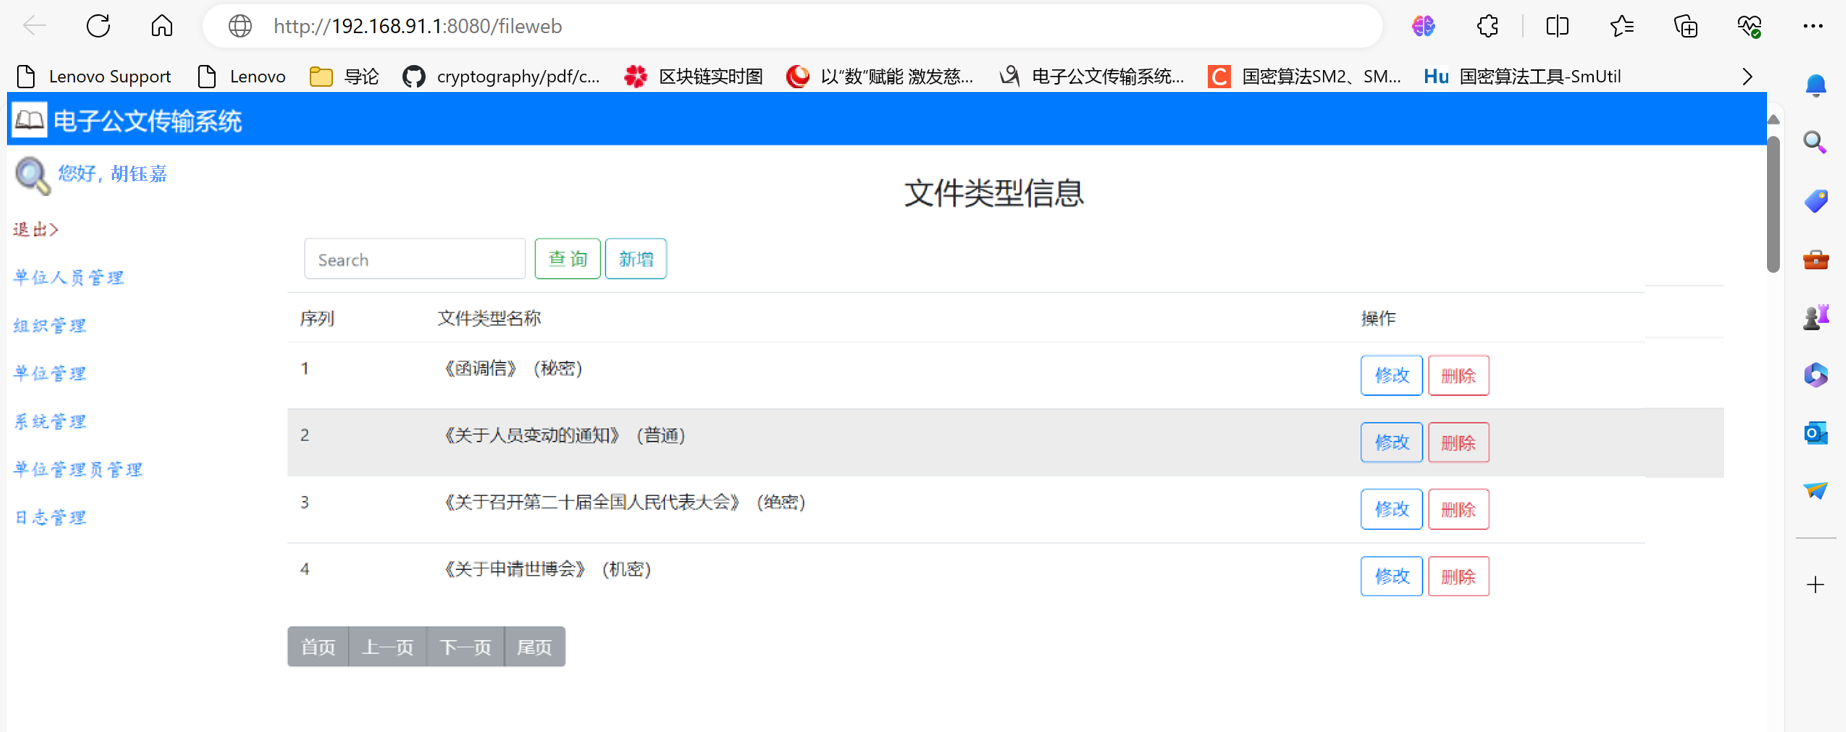Click 修改 for 第二十届全国人民代表大会 row
1846x732 pixels.
pos(1391,509)
